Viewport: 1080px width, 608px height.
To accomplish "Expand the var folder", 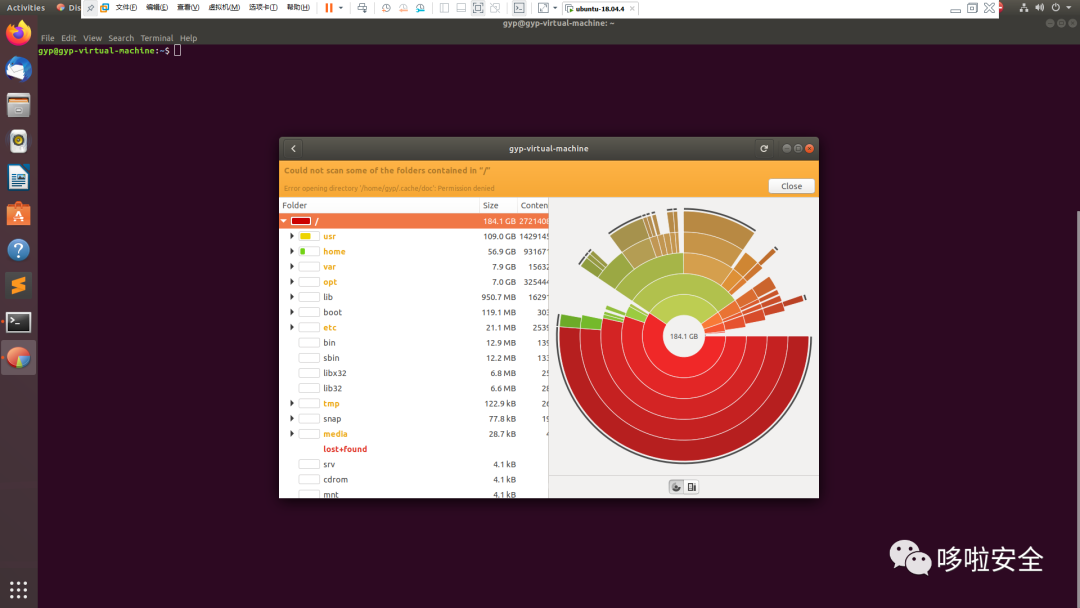I will 292,266.
